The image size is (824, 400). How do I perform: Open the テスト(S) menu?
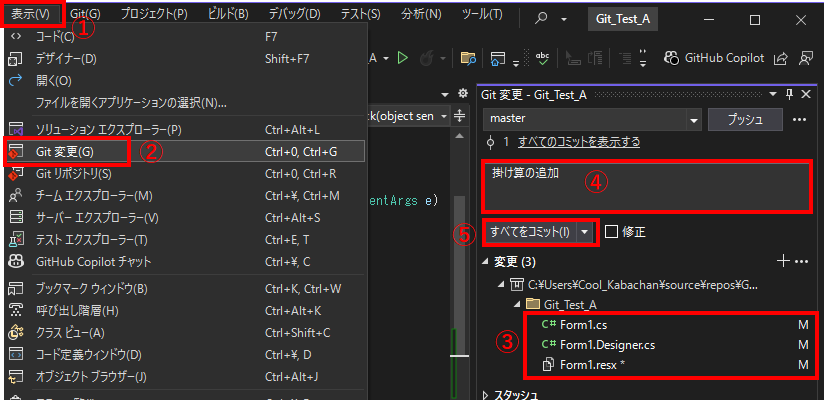tap(360, 15)
